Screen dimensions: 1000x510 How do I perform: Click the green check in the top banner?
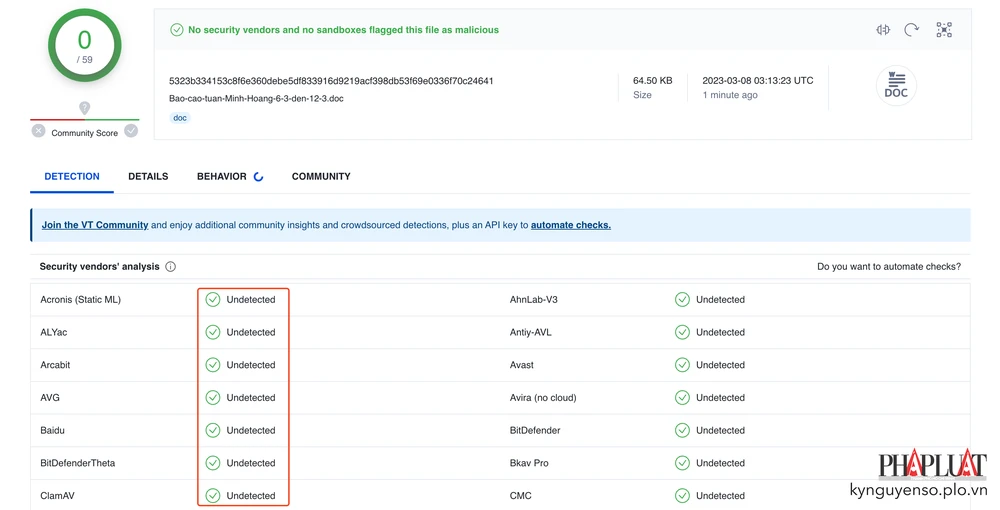point(176,30)
